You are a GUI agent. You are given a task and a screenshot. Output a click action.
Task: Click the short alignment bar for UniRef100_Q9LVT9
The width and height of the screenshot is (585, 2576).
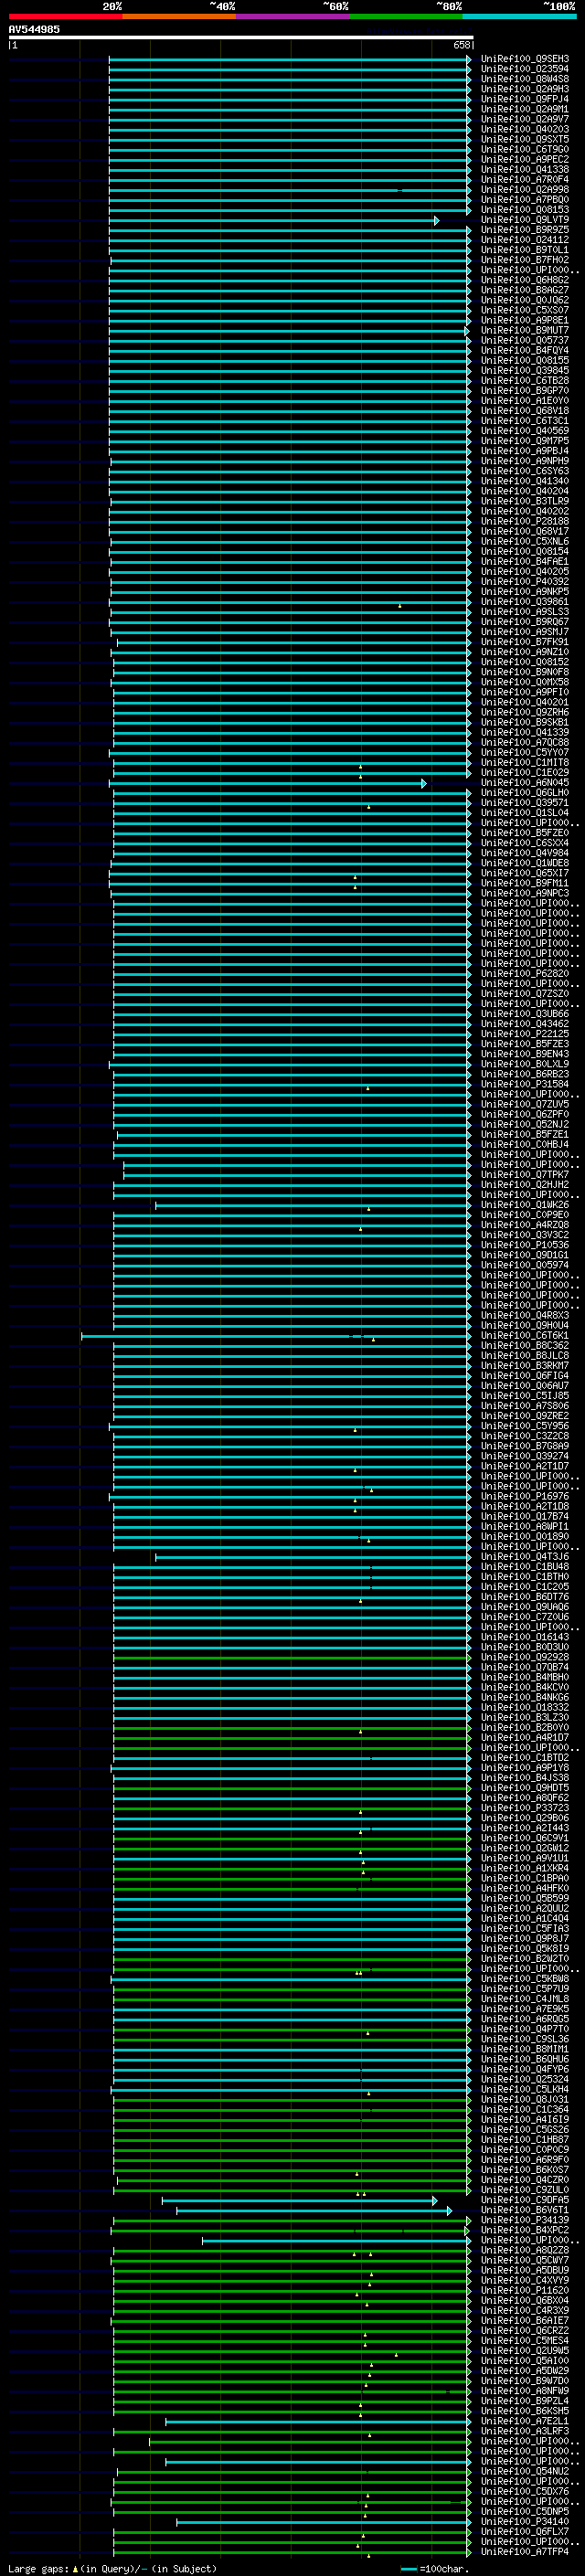[273, 220]
